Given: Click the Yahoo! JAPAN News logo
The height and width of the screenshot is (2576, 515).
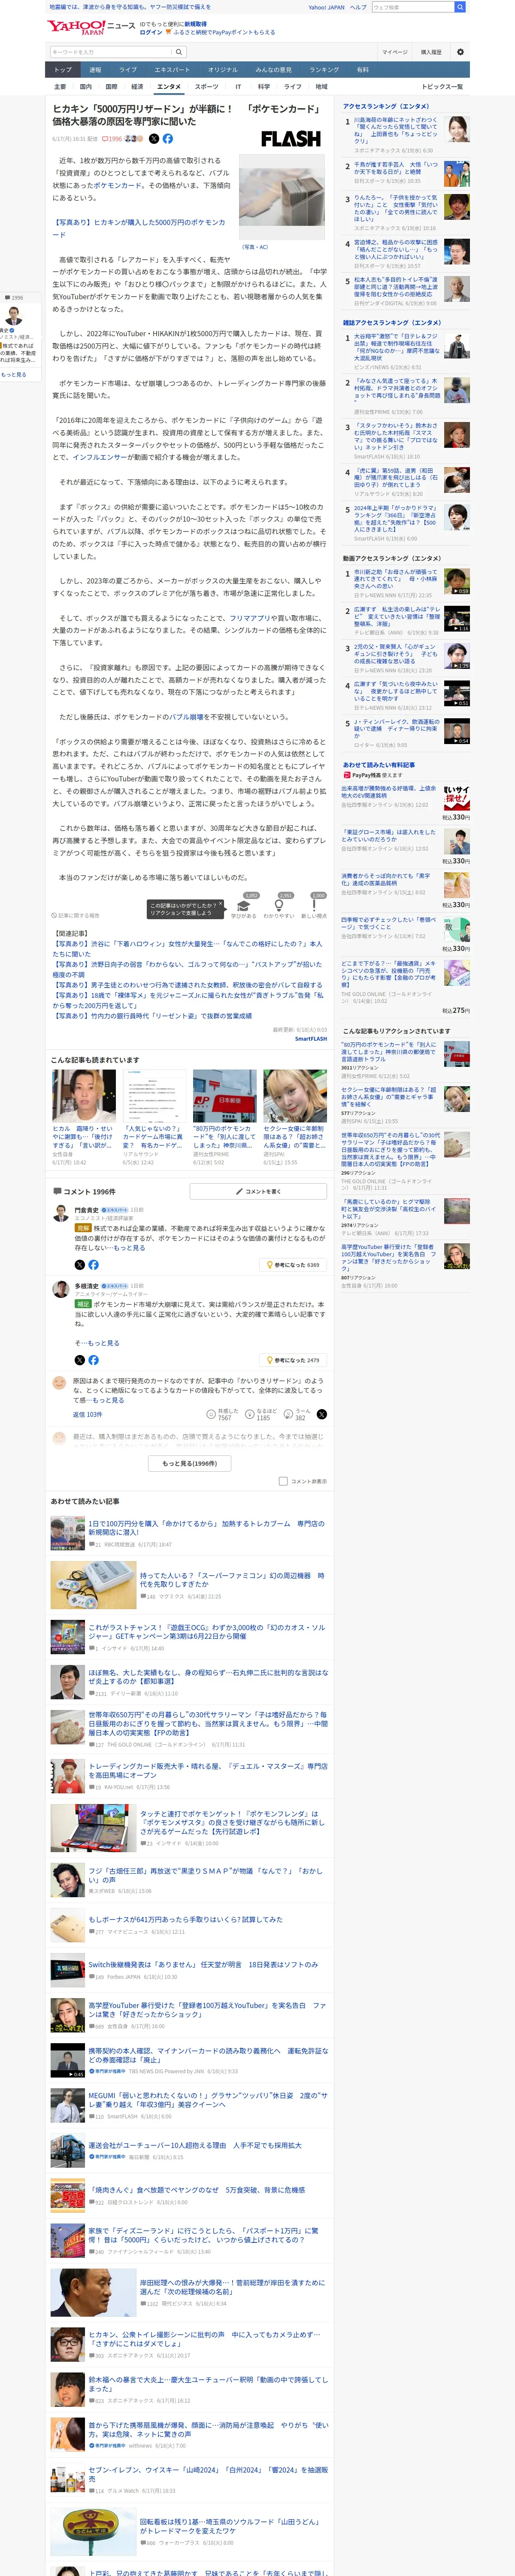Looking at the screenshot, I should pyautogui.click(x=90, y=27).
